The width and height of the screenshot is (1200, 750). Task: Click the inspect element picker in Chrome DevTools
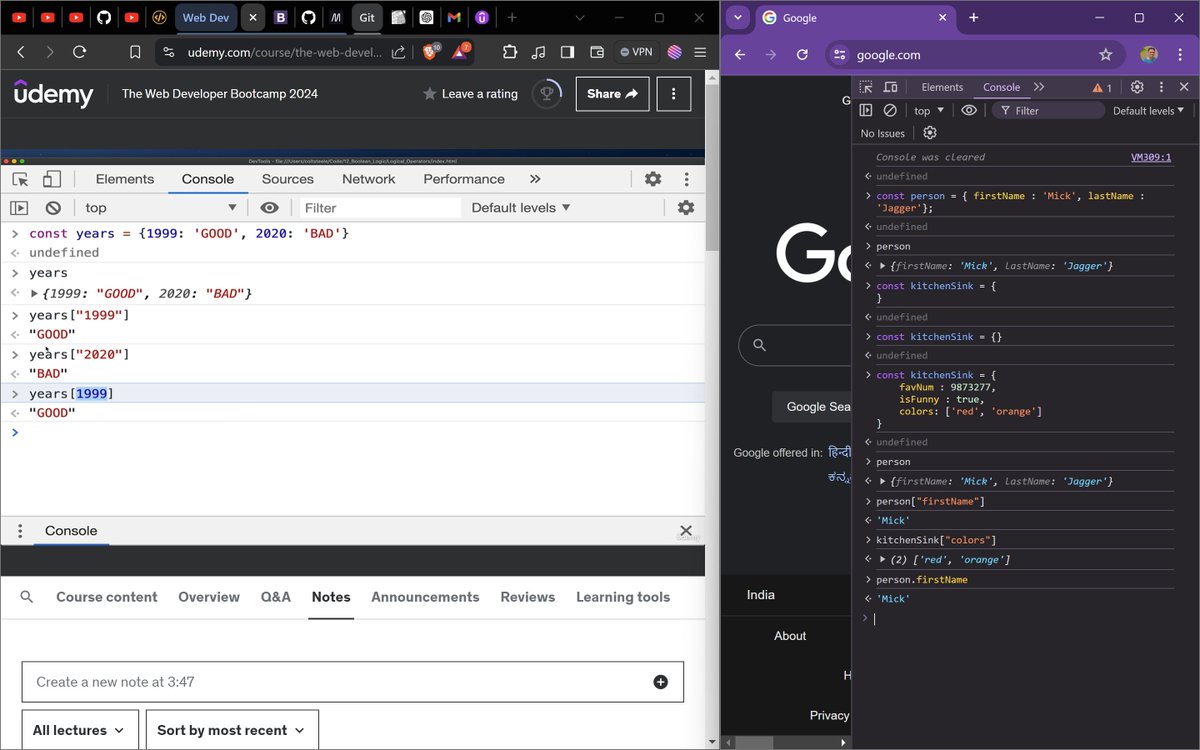click(866, 87)
